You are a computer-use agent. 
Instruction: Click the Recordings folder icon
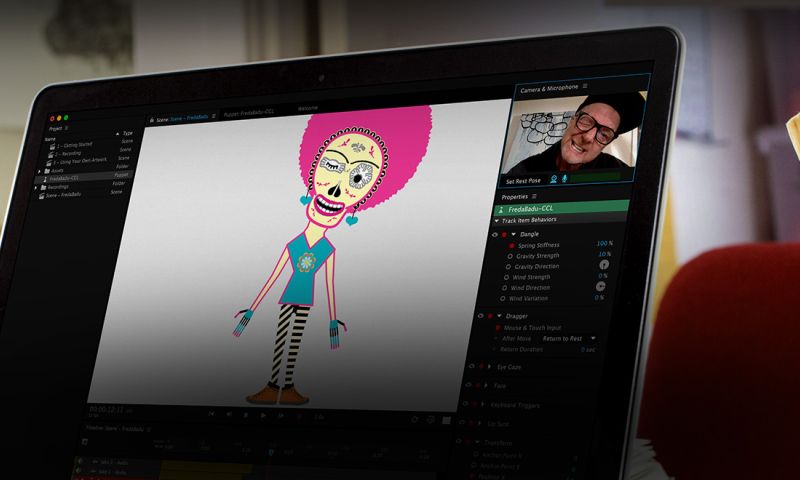pyautogui.click(x=43, y=188)
